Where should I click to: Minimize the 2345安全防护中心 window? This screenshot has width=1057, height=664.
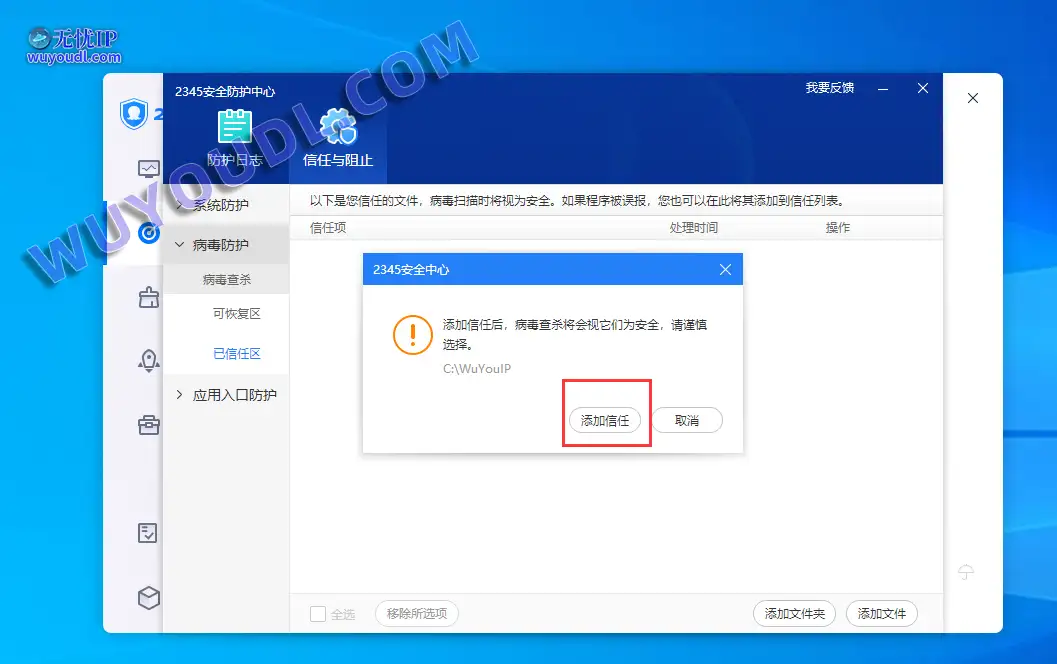pos(883,89)
